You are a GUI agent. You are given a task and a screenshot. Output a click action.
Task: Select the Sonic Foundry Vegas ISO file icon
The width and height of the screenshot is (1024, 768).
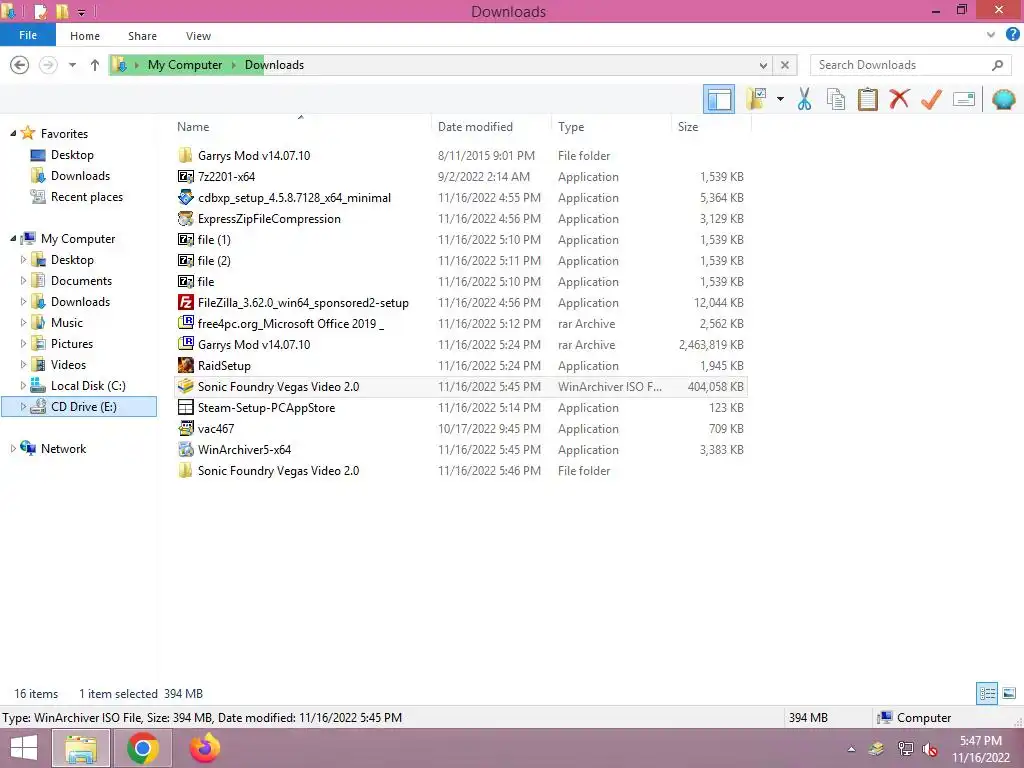(x=185, y=386)
